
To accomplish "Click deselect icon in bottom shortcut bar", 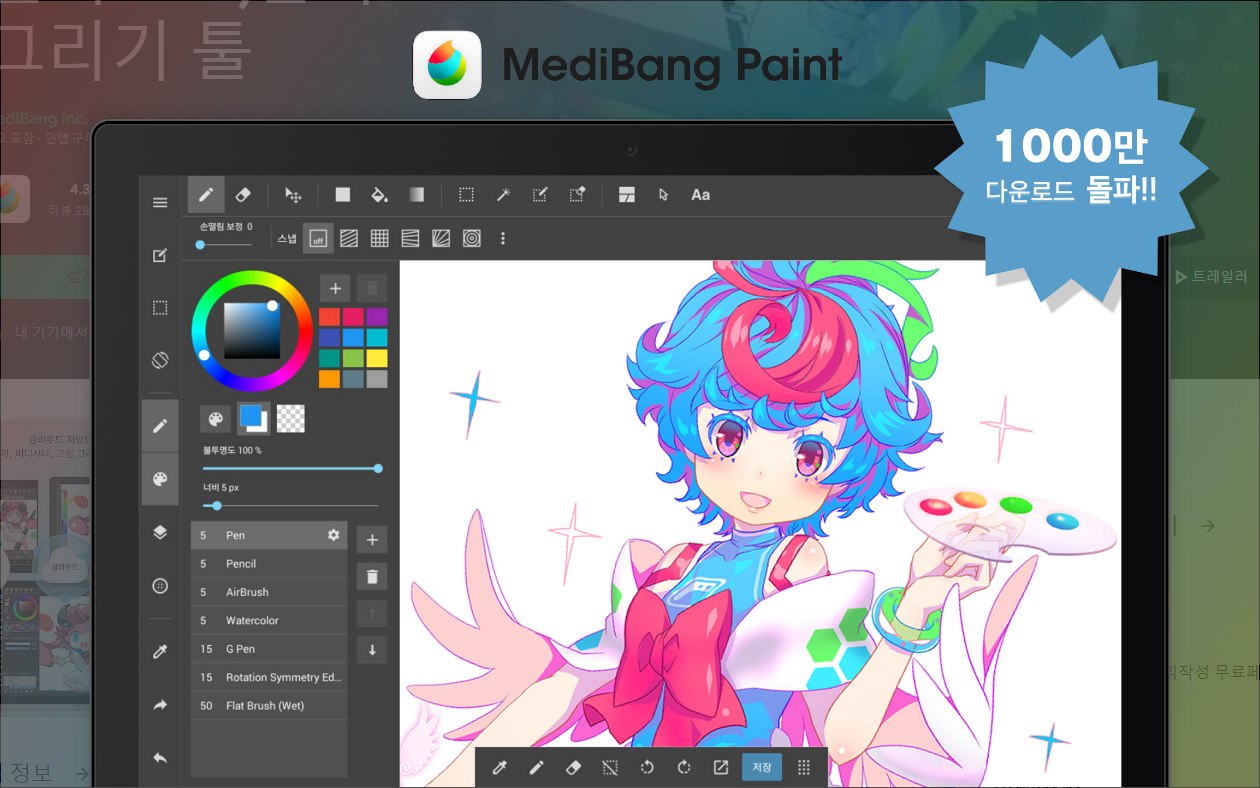I will (610, 767).
